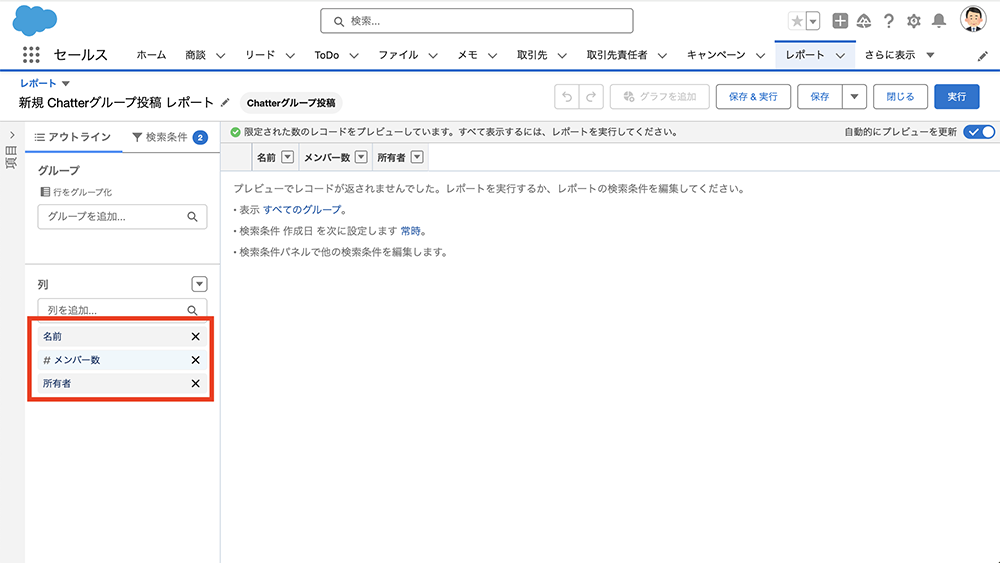Click the blue 実行 button
Image resolution: width=1000 pixels, height=563 pixels.
click(956, 97)
